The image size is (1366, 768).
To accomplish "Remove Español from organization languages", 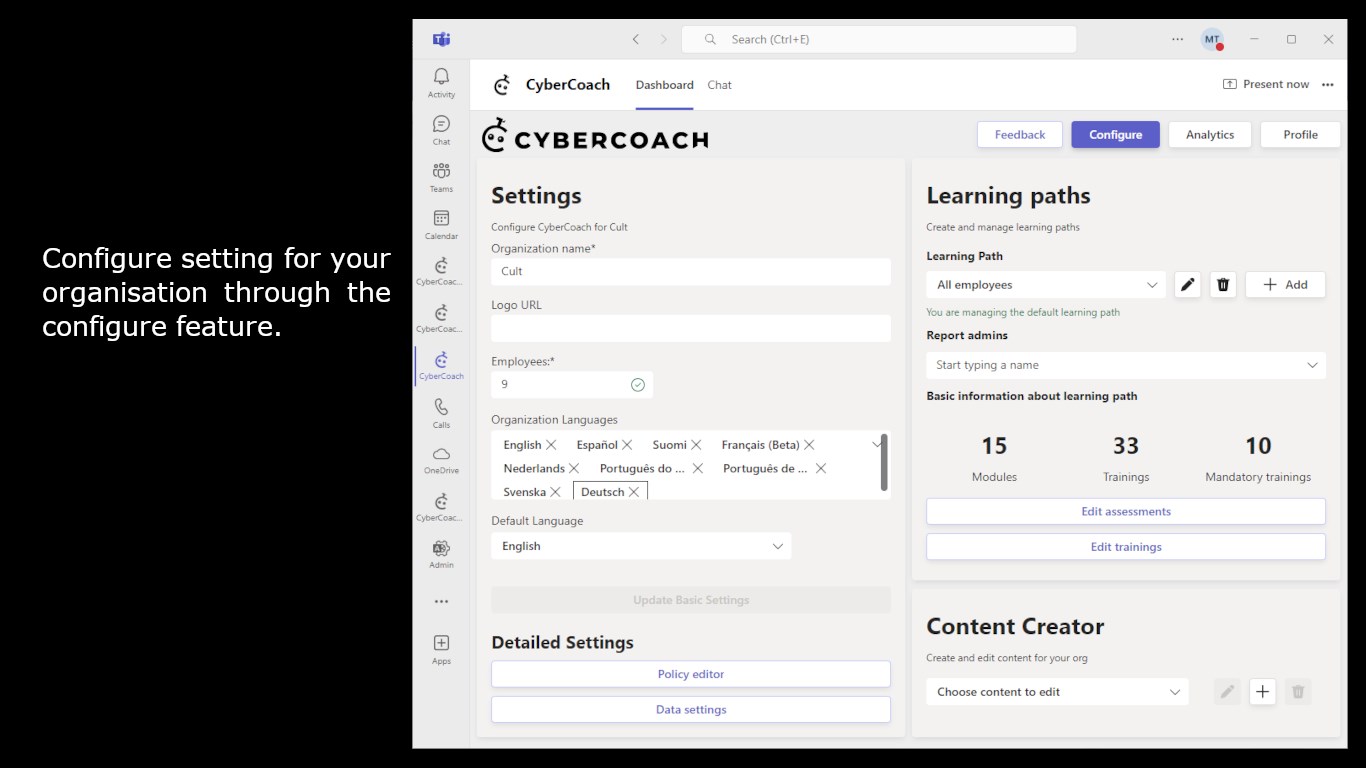I will coord(627,445).
